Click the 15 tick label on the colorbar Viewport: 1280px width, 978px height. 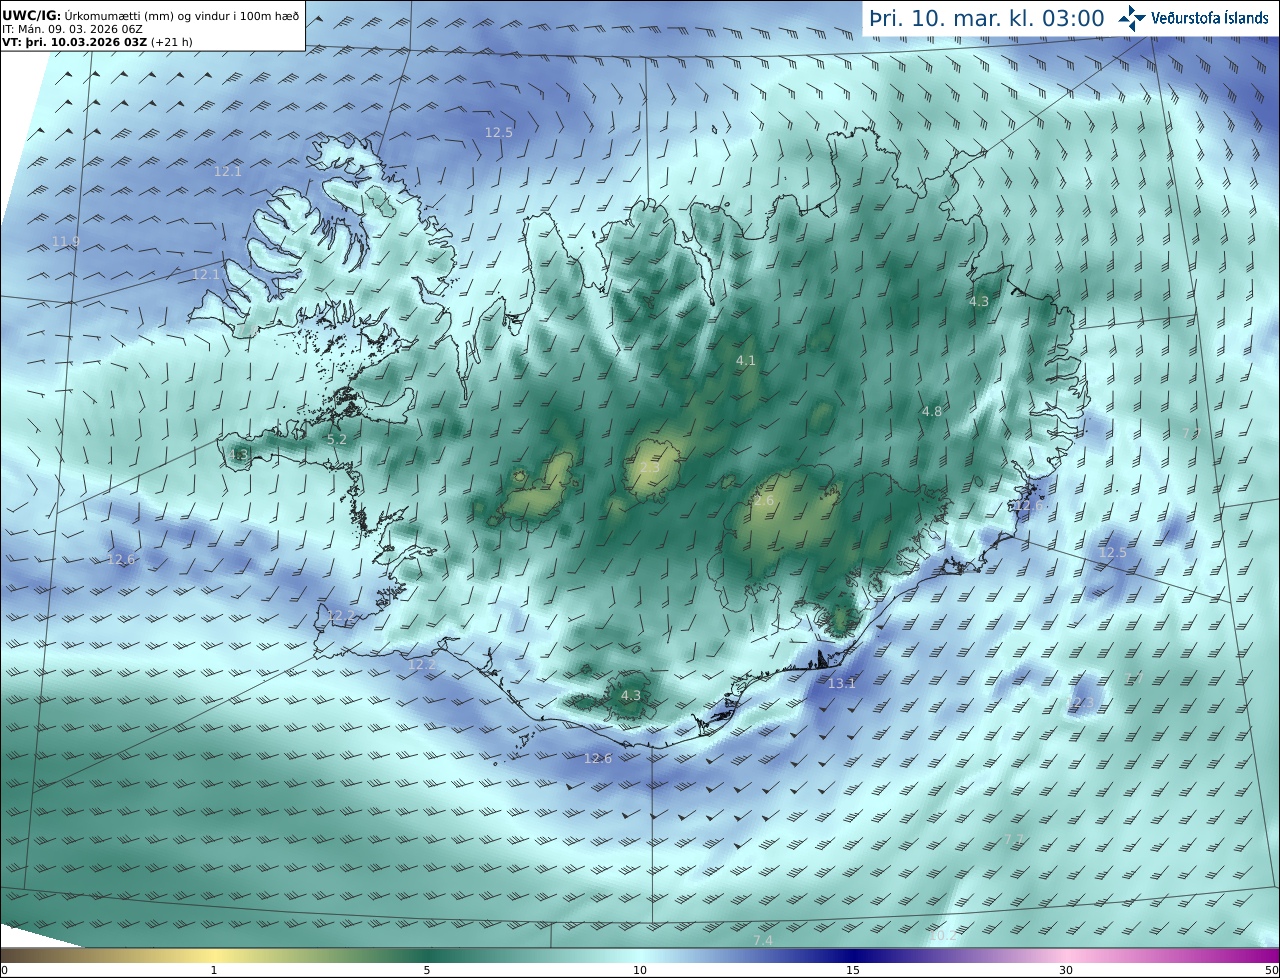point(853,970)
